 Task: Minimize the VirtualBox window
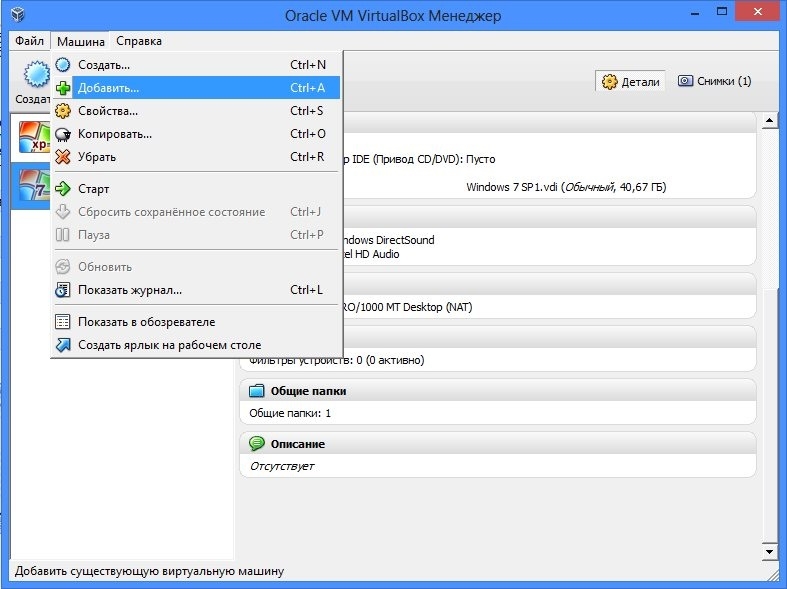[x=695, y=13]
